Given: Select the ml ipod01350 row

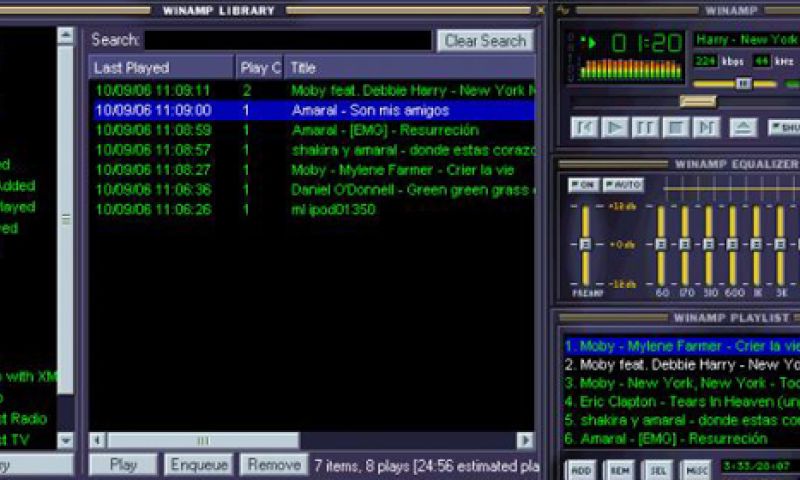Looking at the screenshot, I should coord(312,210).
